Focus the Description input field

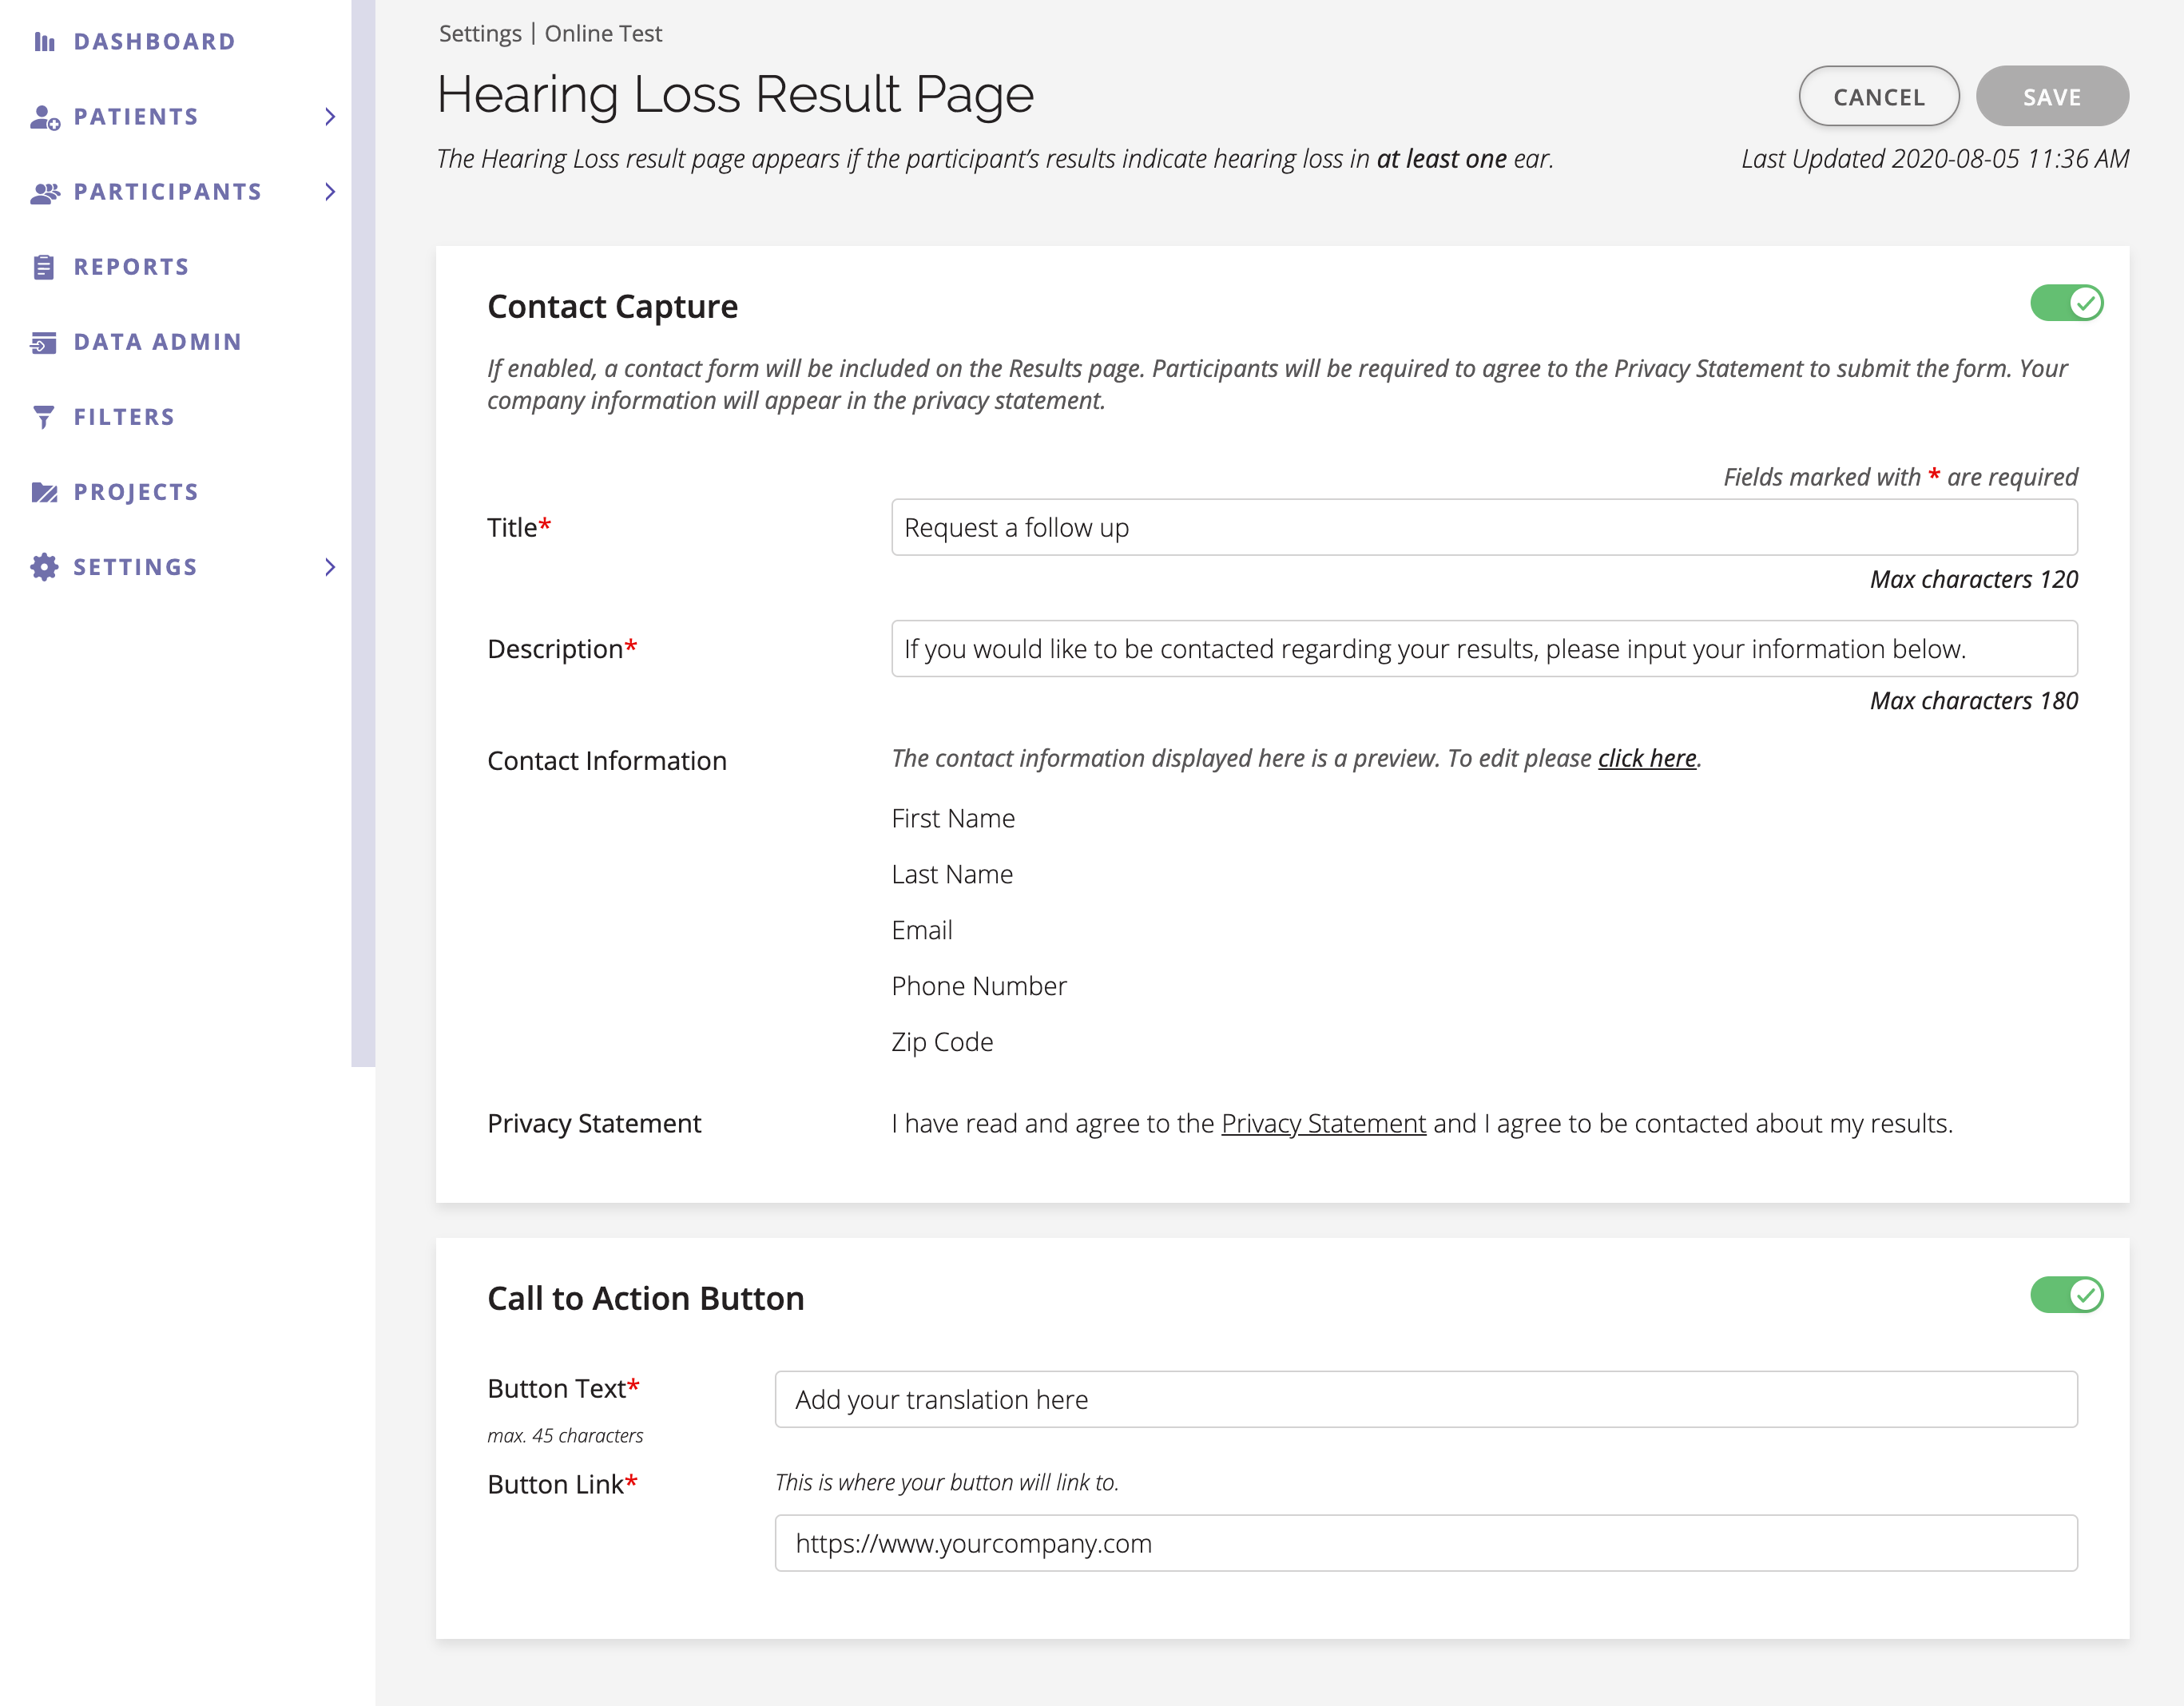click(x=1484, y=648)
